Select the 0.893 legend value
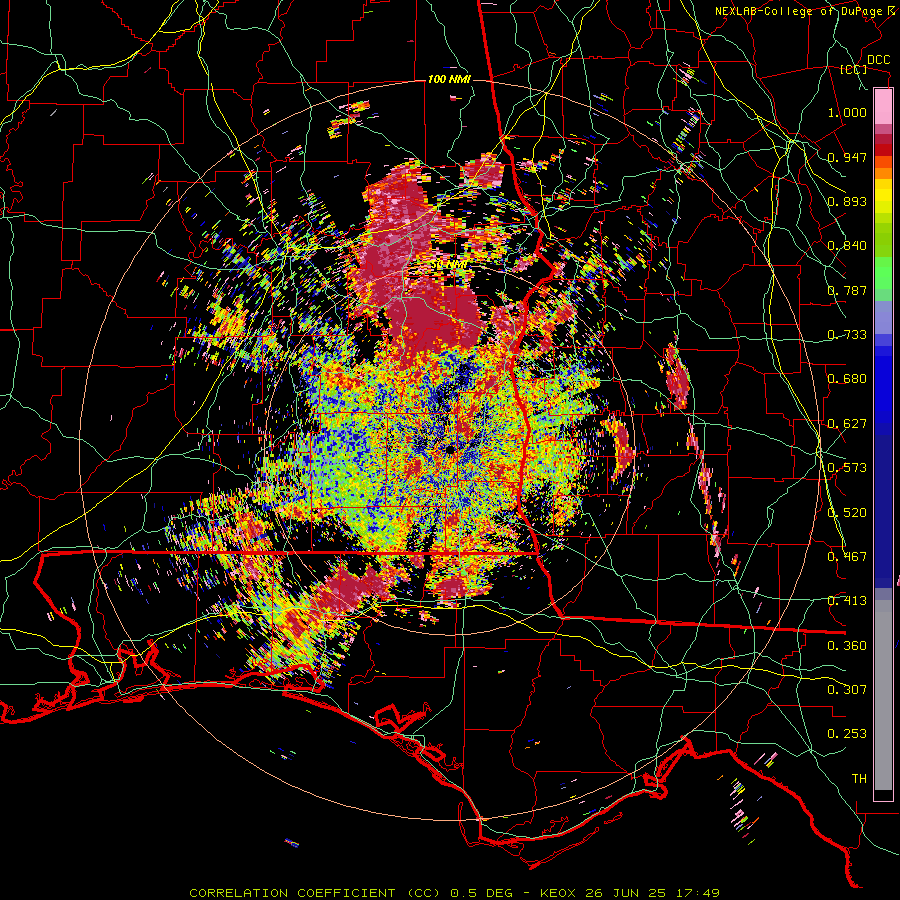Viewport: 900px width, 900px height. point(847,201)
